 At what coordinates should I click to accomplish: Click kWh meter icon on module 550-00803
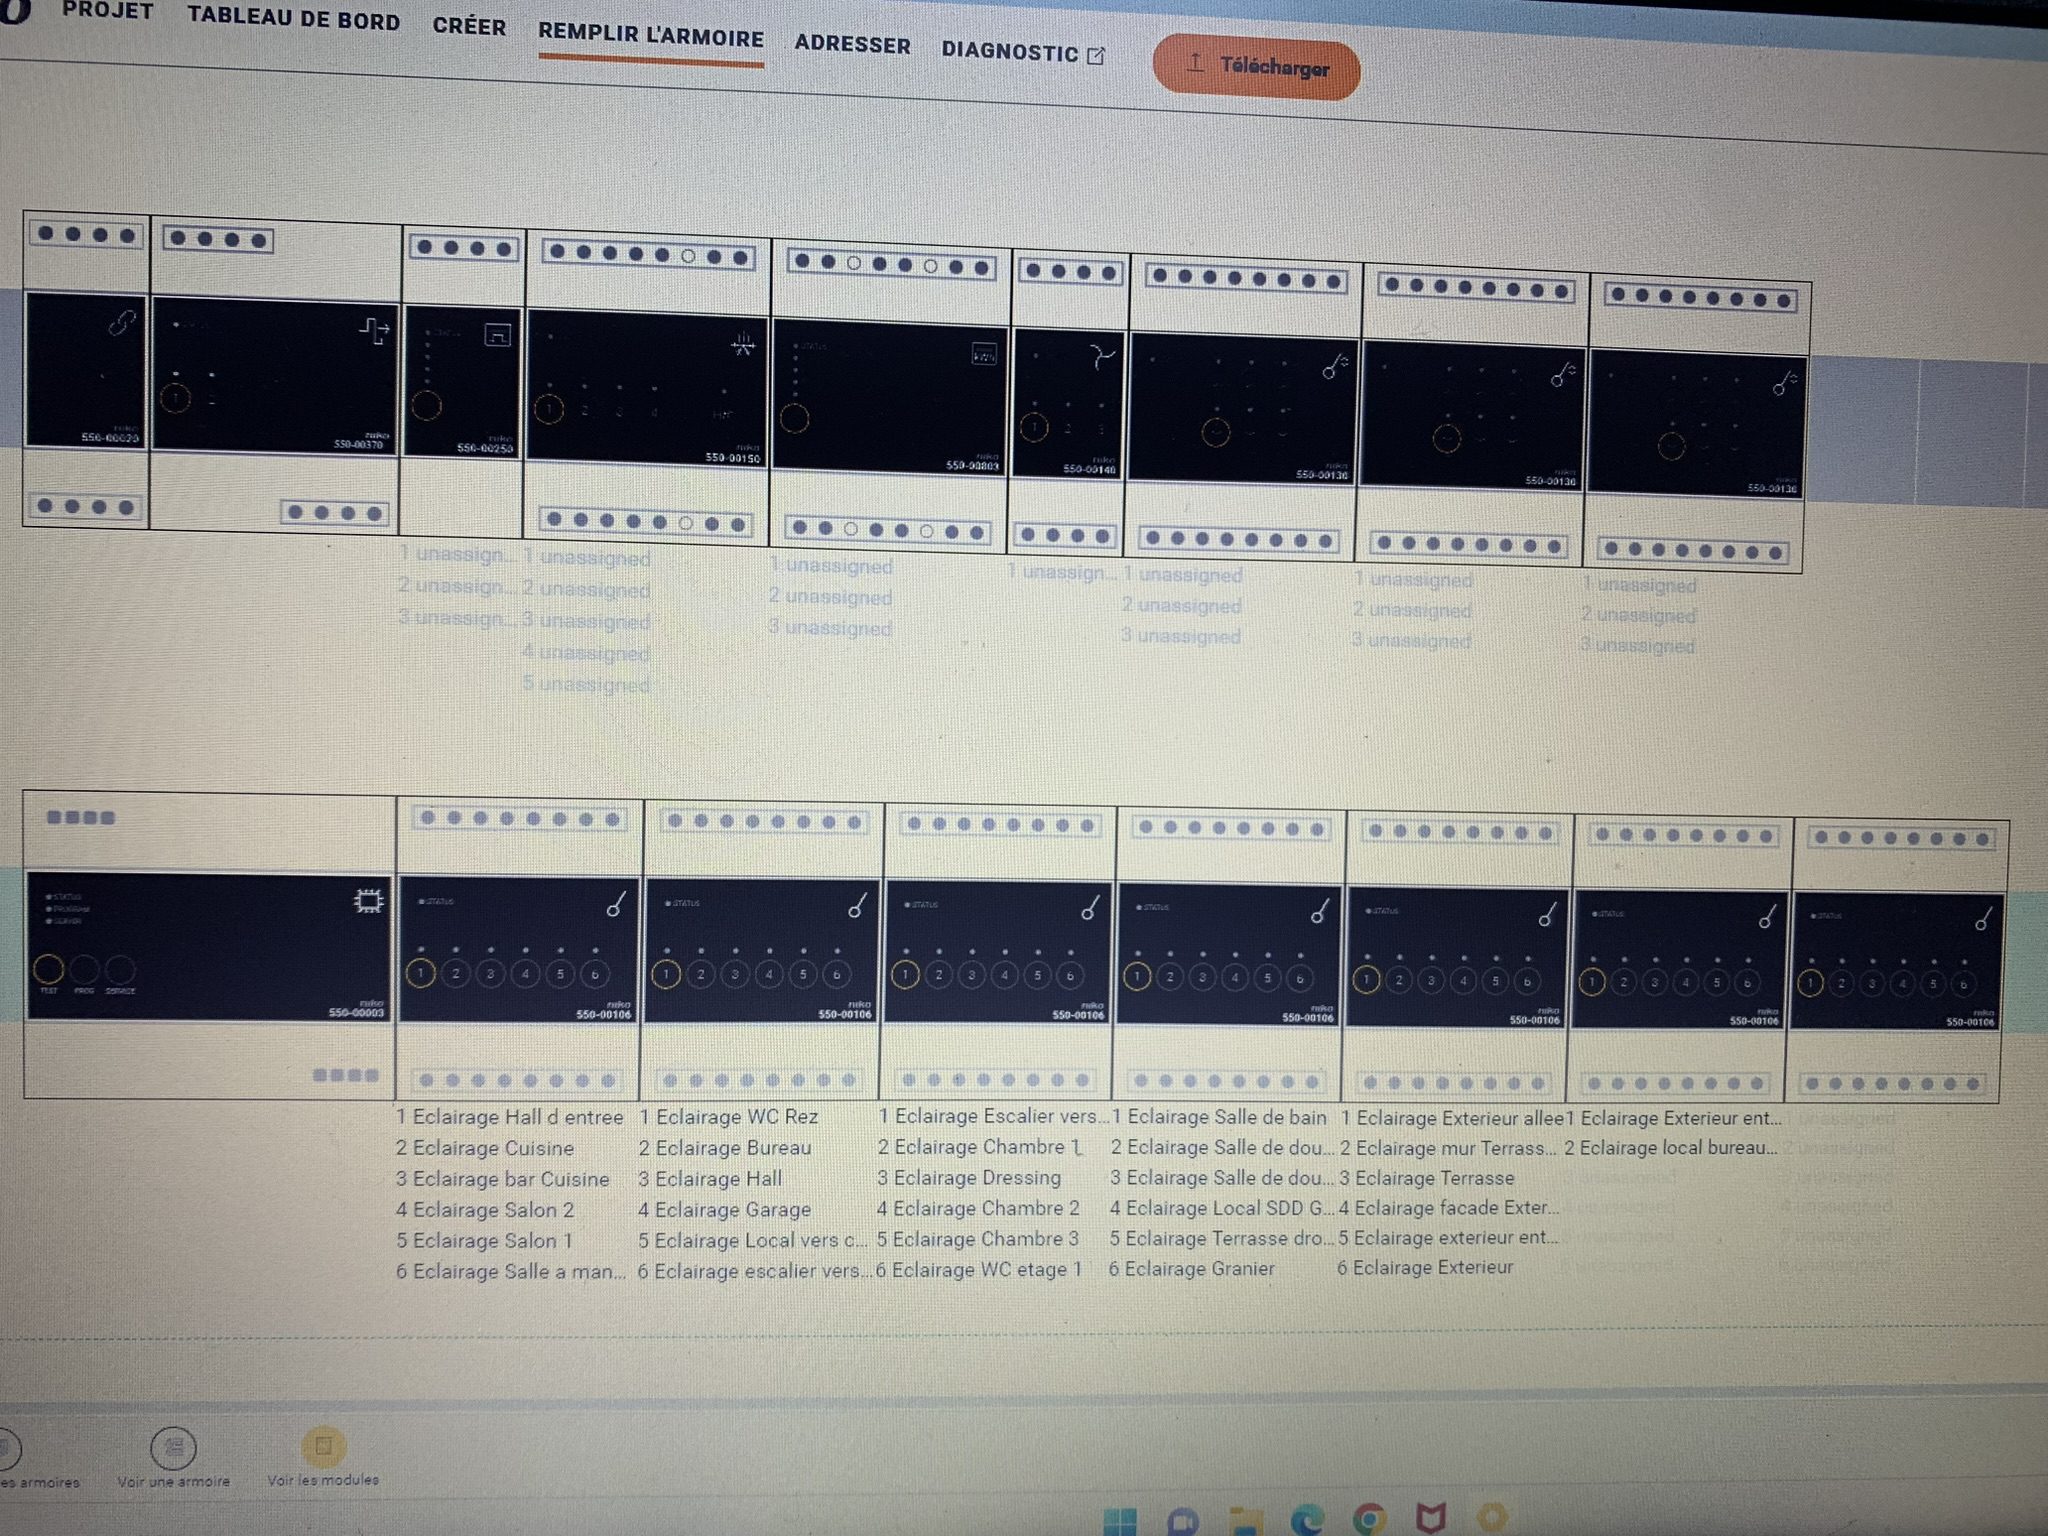pyautogui.click(x=984, y=354)
